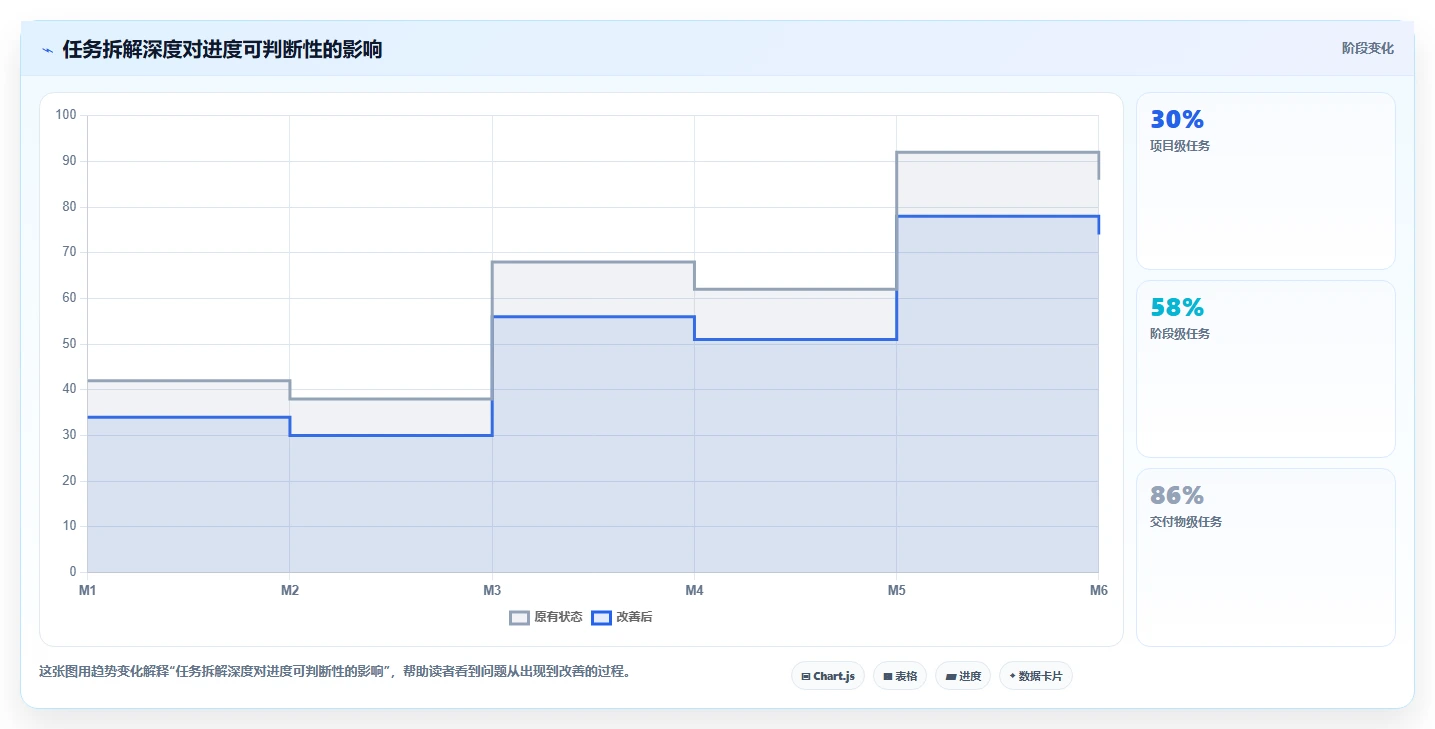Click the 阶段级任务 caption

[1180, 334]
